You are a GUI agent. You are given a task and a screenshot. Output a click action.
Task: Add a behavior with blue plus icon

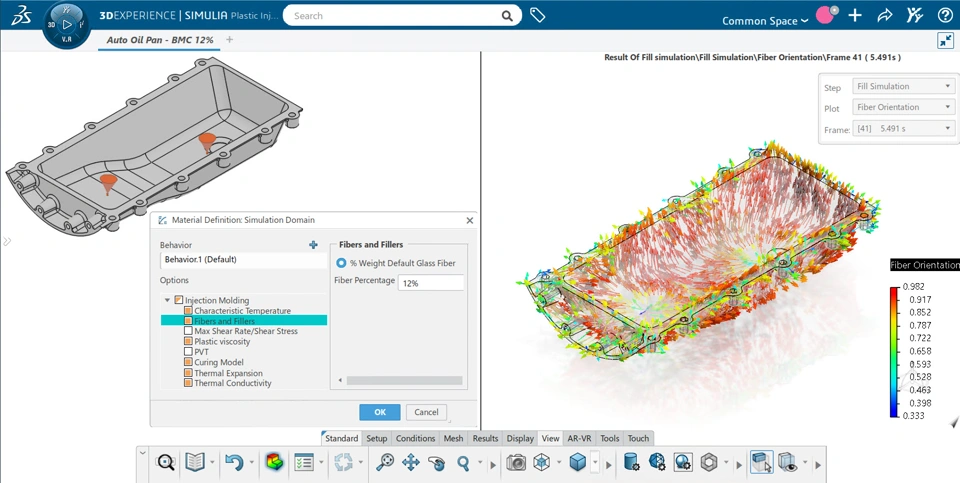pyautogui.click(x=313, y=245)
